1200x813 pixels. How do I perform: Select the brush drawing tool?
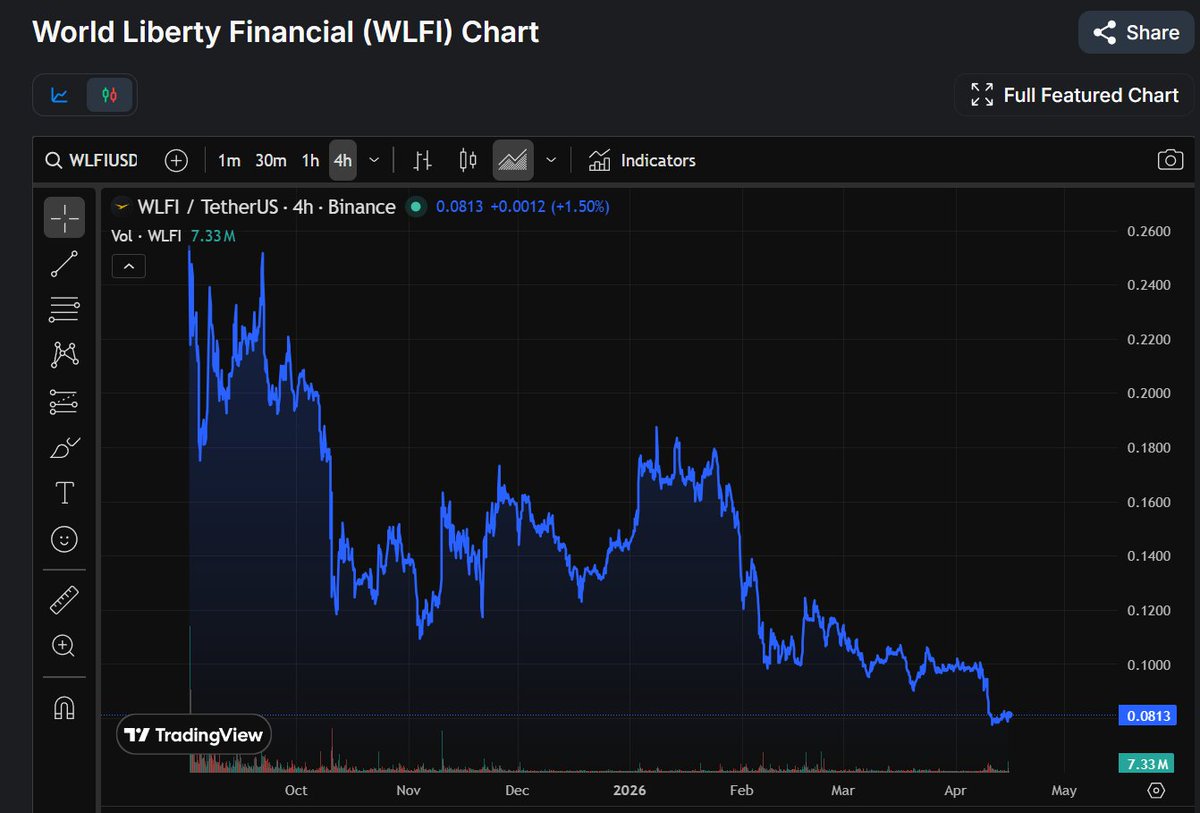(64, 447)
